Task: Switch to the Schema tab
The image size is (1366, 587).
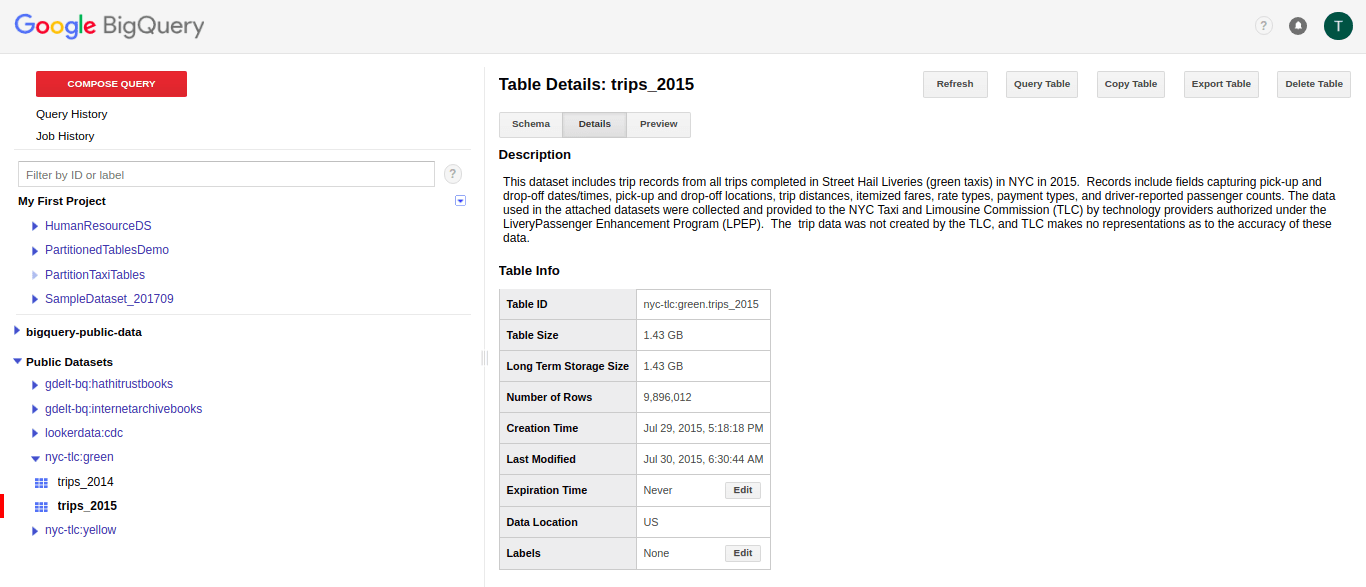Action: (531, 124)
